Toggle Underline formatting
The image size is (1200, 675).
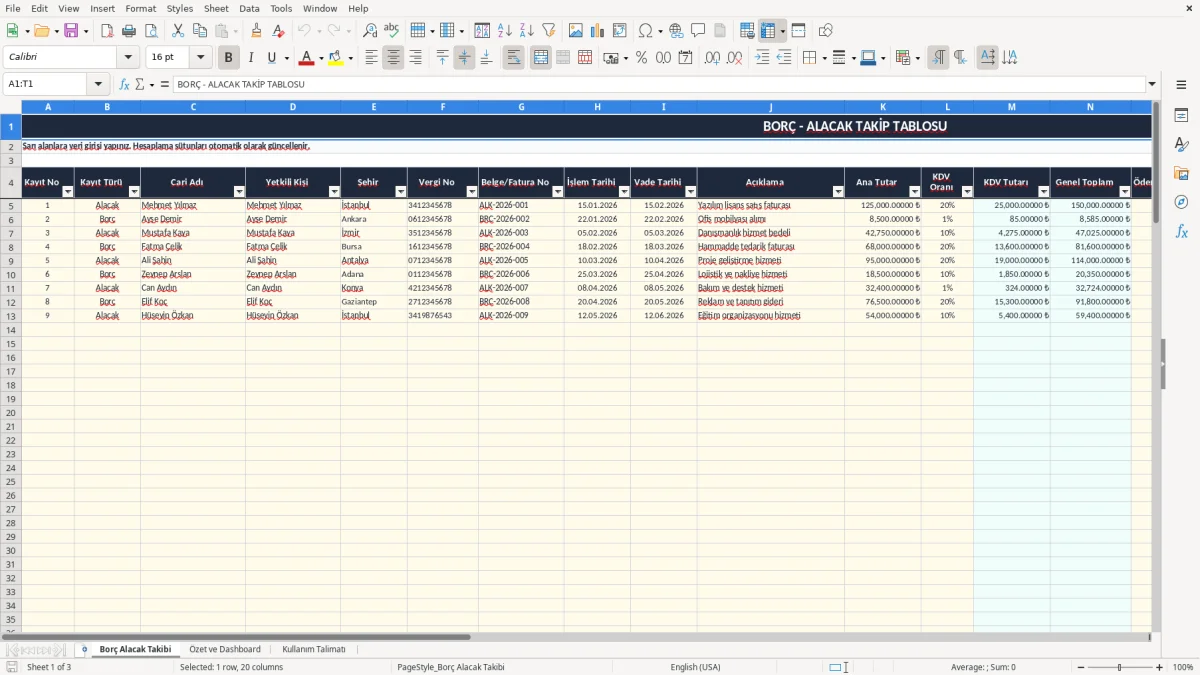(x=272, y=58)
